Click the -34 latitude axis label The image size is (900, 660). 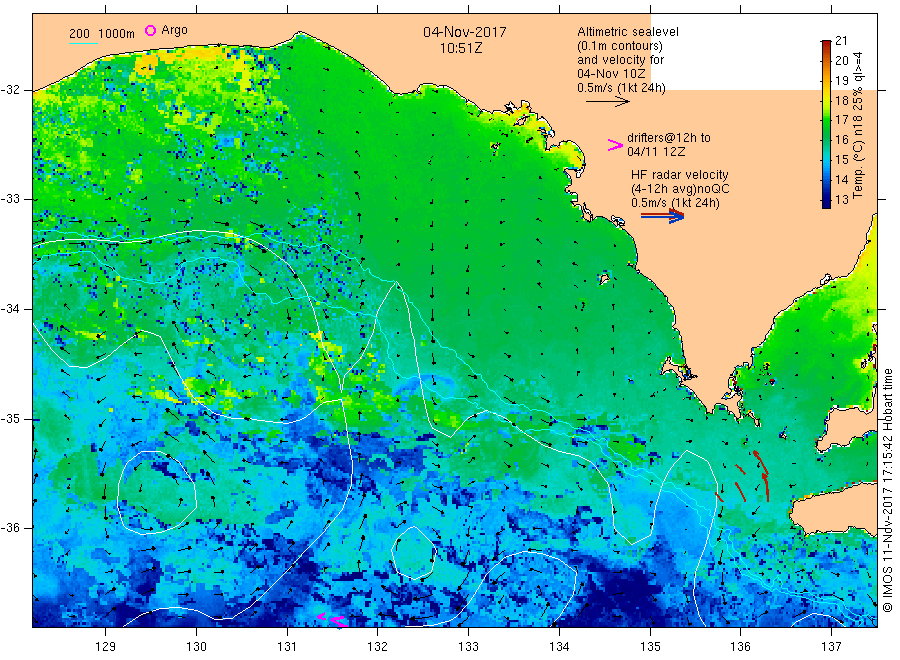click(x=11, y=309)
